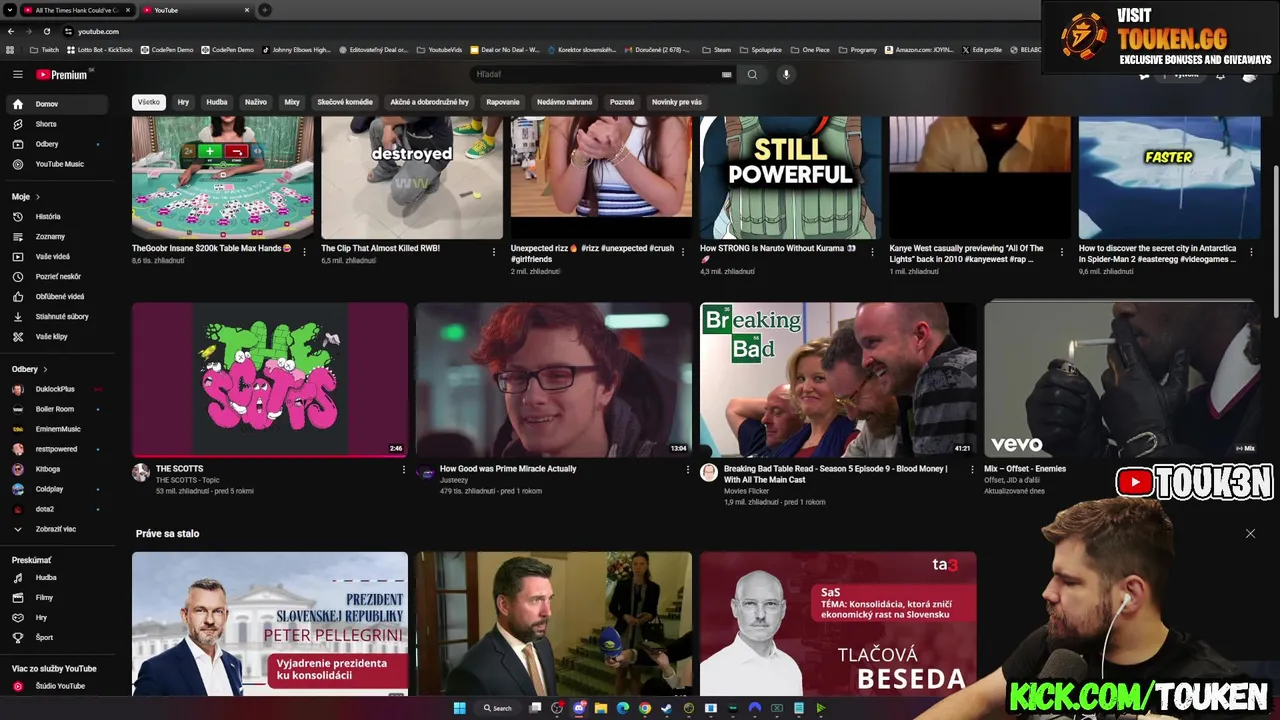Select the Rapovanie filter chip
Viewport: 1280px width, 720px height.
(503, 102)
